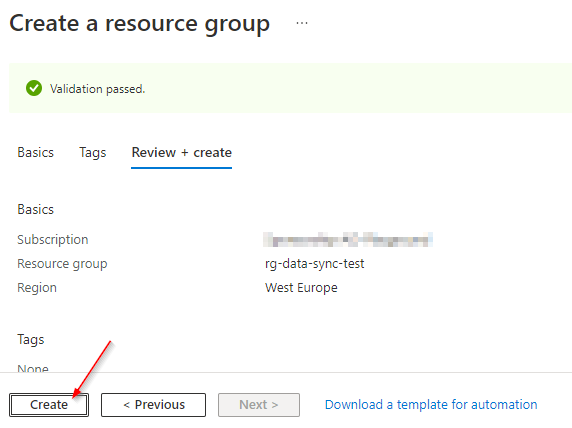The image size is (572, 428).
Task: Click the Validation passed message text
Action: (98, 89)
